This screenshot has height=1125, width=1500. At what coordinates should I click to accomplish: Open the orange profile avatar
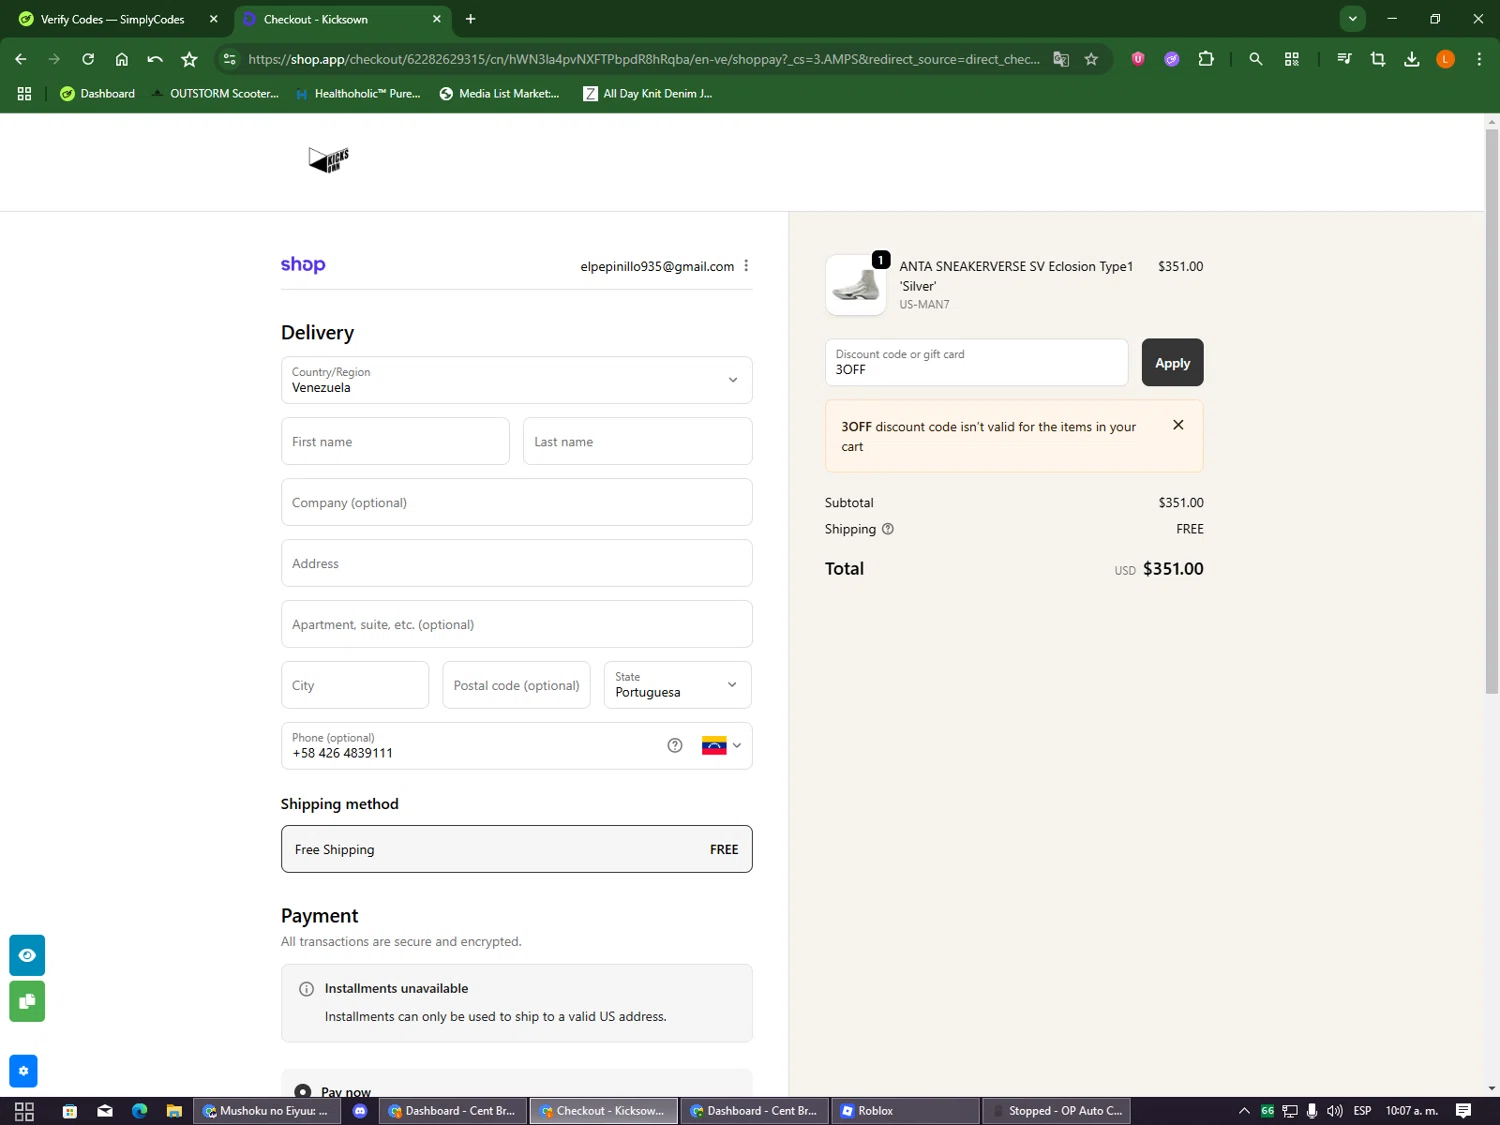point(1445,59)
